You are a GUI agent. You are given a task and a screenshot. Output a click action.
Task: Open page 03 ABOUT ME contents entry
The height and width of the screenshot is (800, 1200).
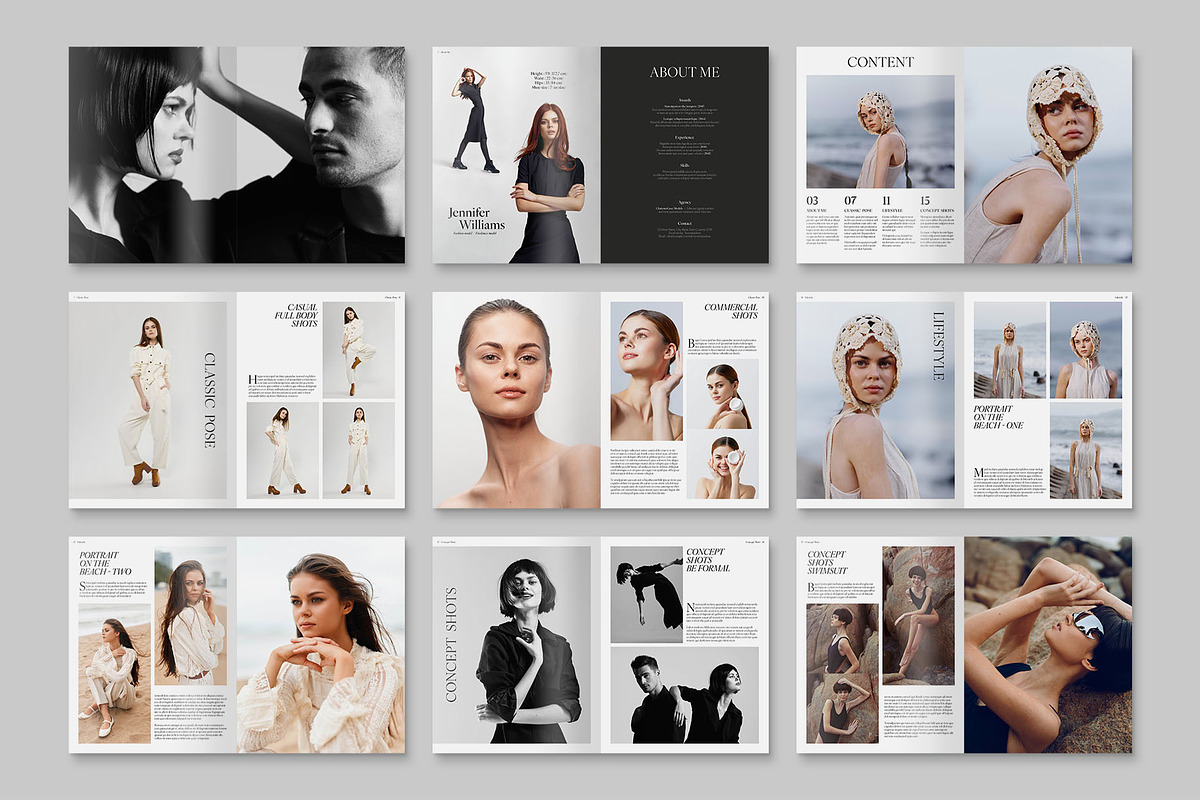[x=813, y=205]
